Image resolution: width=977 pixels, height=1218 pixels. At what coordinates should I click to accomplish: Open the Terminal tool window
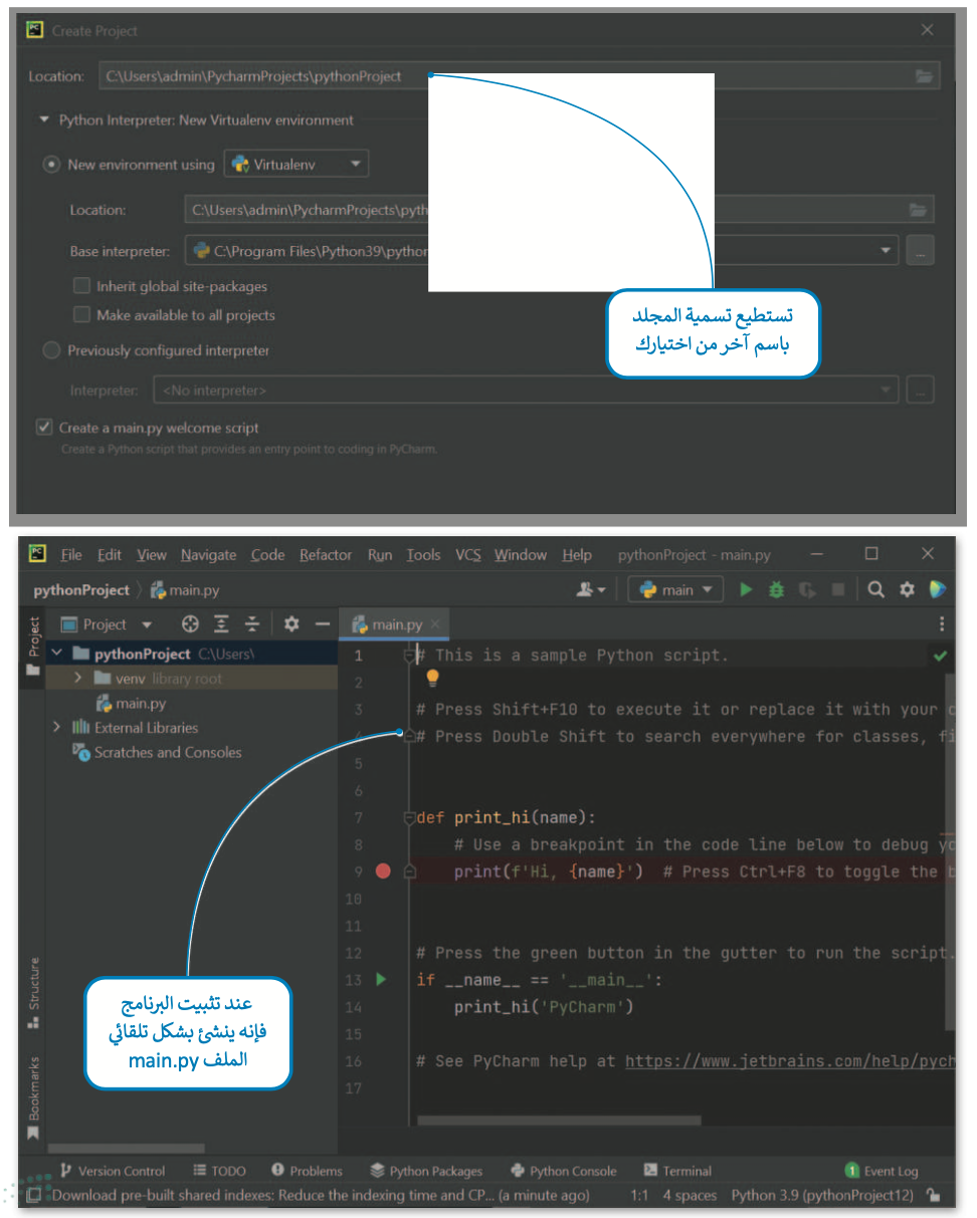[x=678, y=1170]
